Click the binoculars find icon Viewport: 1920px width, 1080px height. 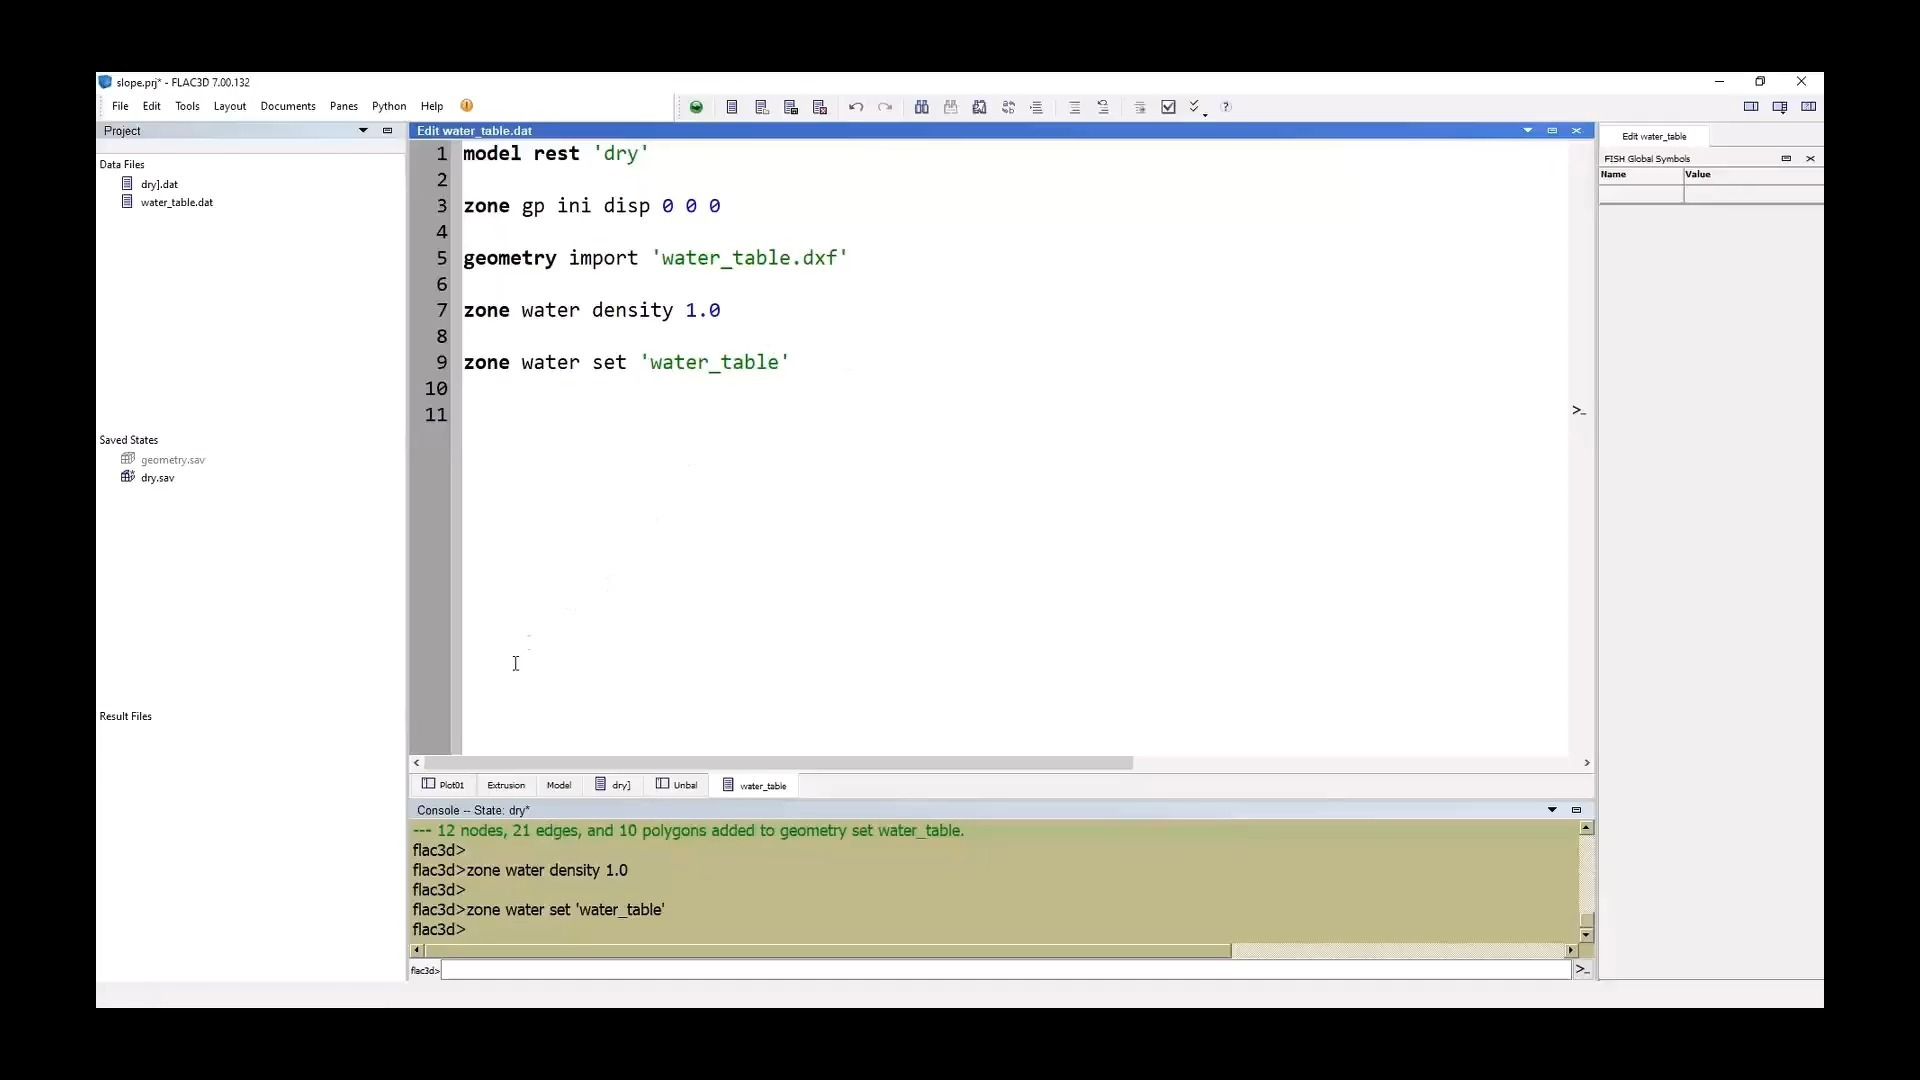921,107
